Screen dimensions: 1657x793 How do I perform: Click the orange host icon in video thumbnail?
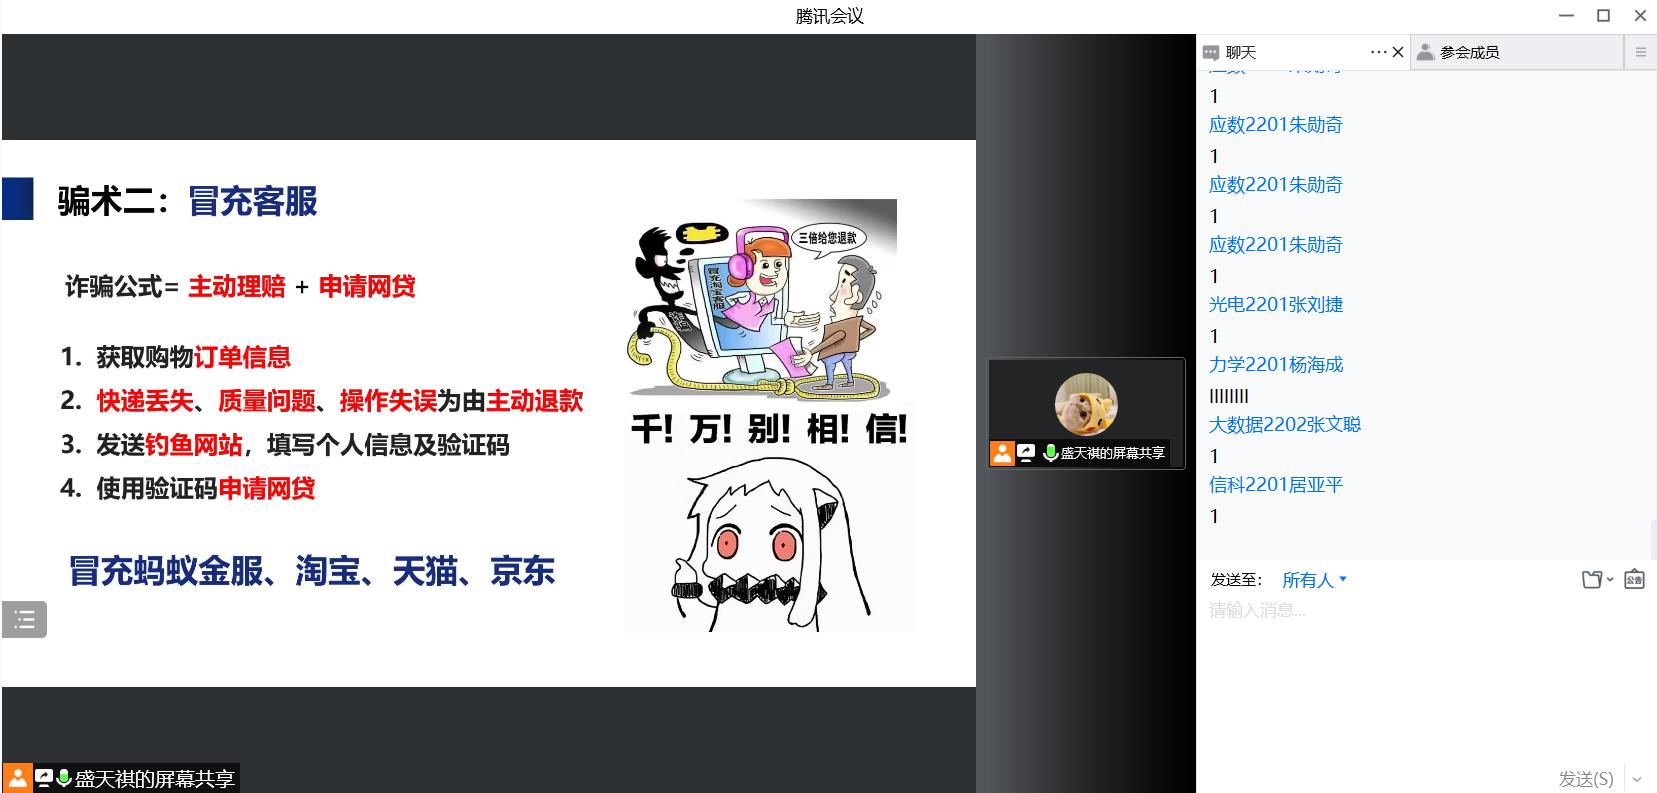click(x=1002, y=453)
